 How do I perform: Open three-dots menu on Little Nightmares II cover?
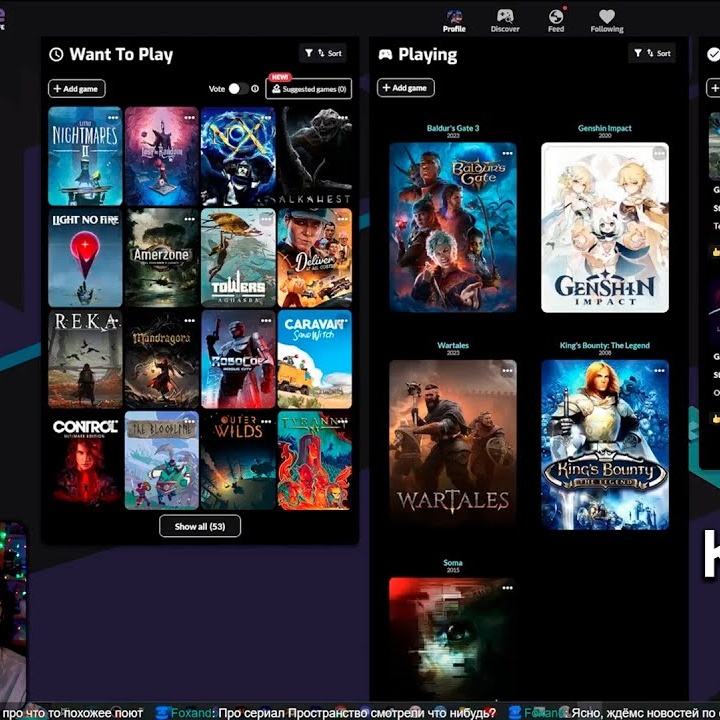point(113,117)
